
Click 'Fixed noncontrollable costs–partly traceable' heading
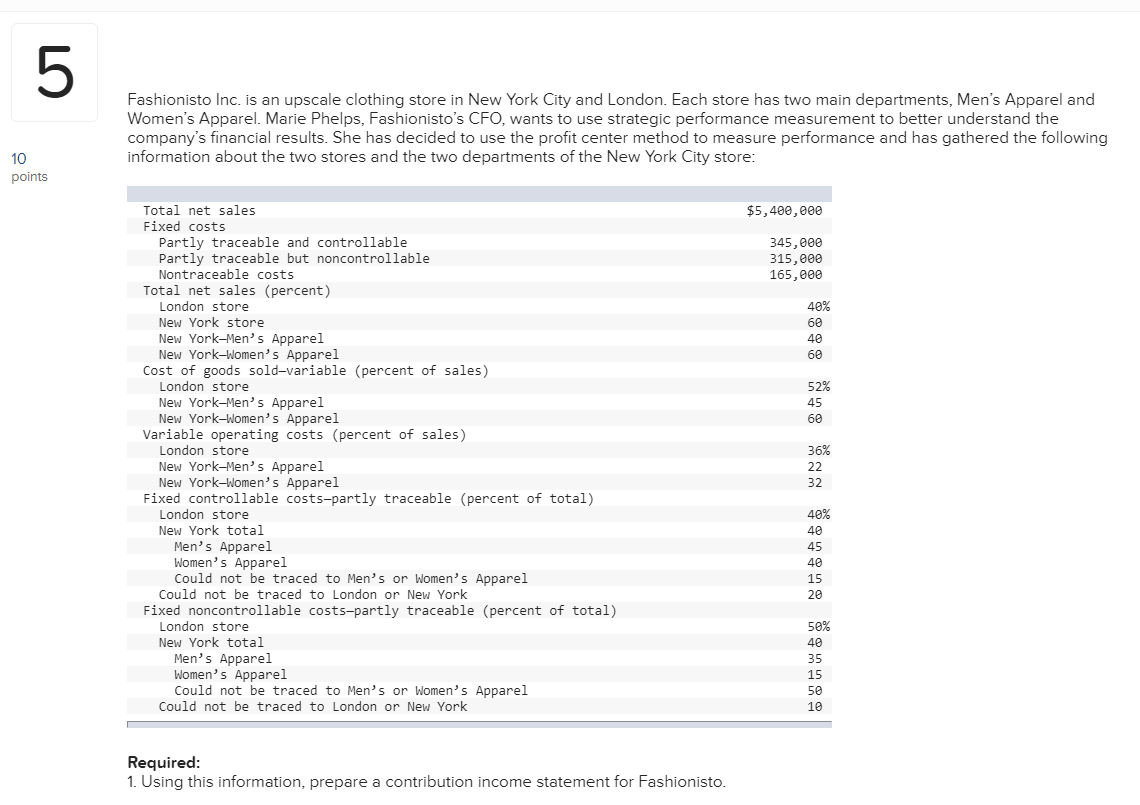point(380,611)
